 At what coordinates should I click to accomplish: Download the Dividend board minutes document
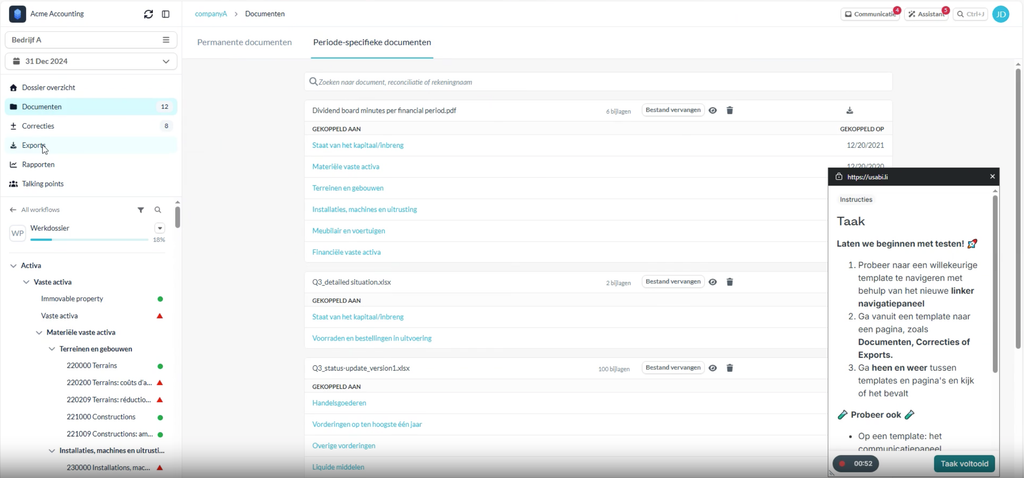click(x=850, y=110)
